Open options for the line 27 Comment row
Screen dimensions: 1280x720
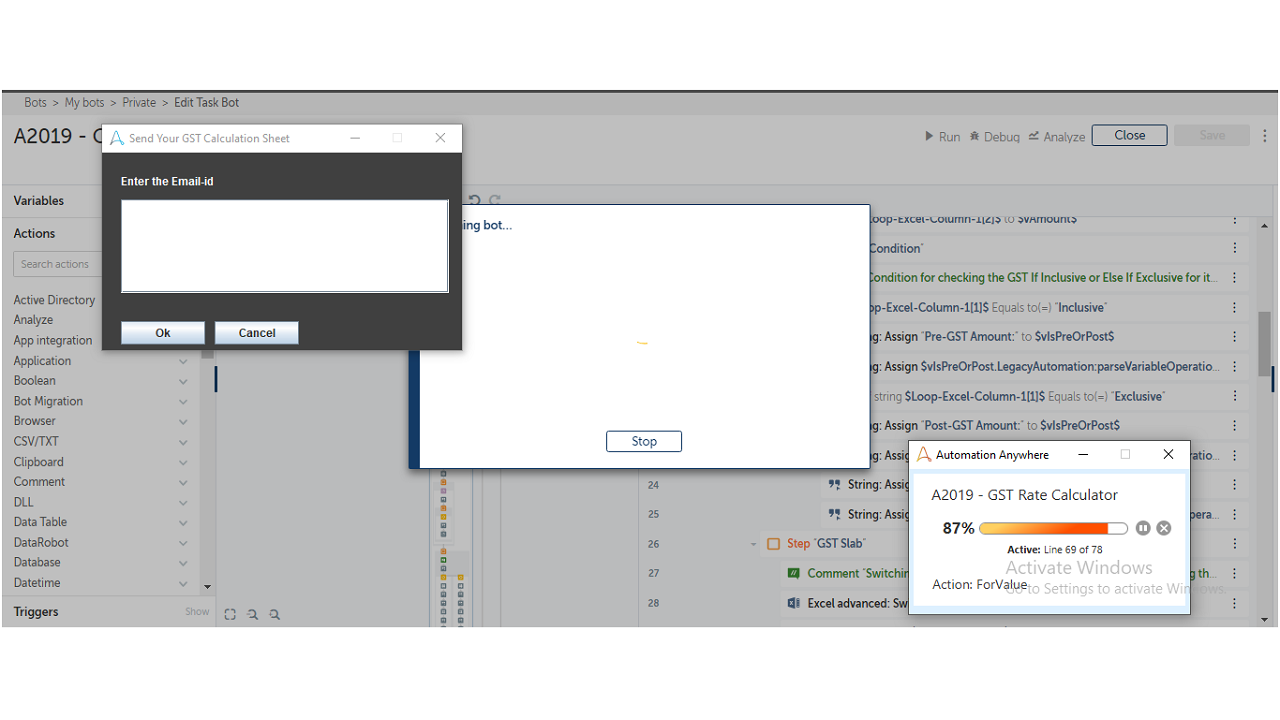[x=1235, y=573]
